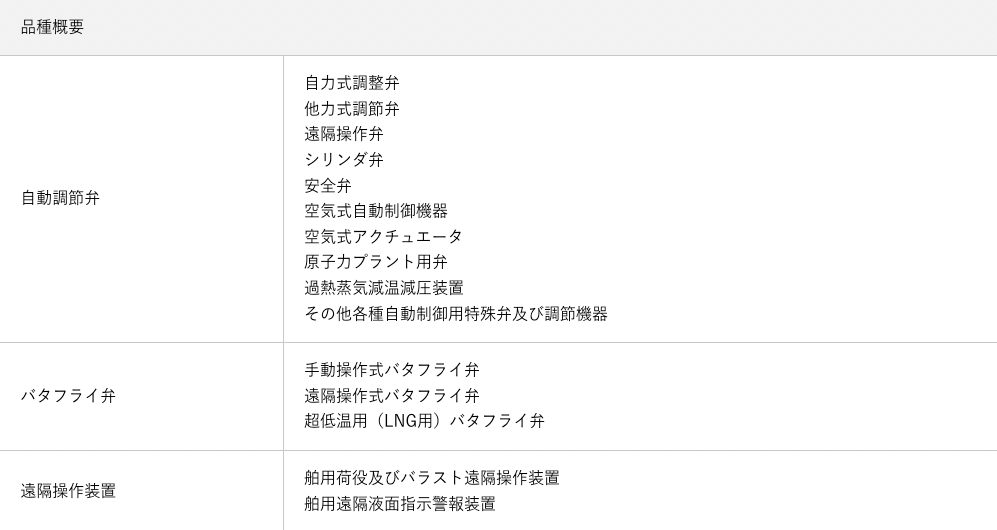Screen dimensions: 997x530
Task: Select the 自動調節弁 category cell
Action: point(61,198)
